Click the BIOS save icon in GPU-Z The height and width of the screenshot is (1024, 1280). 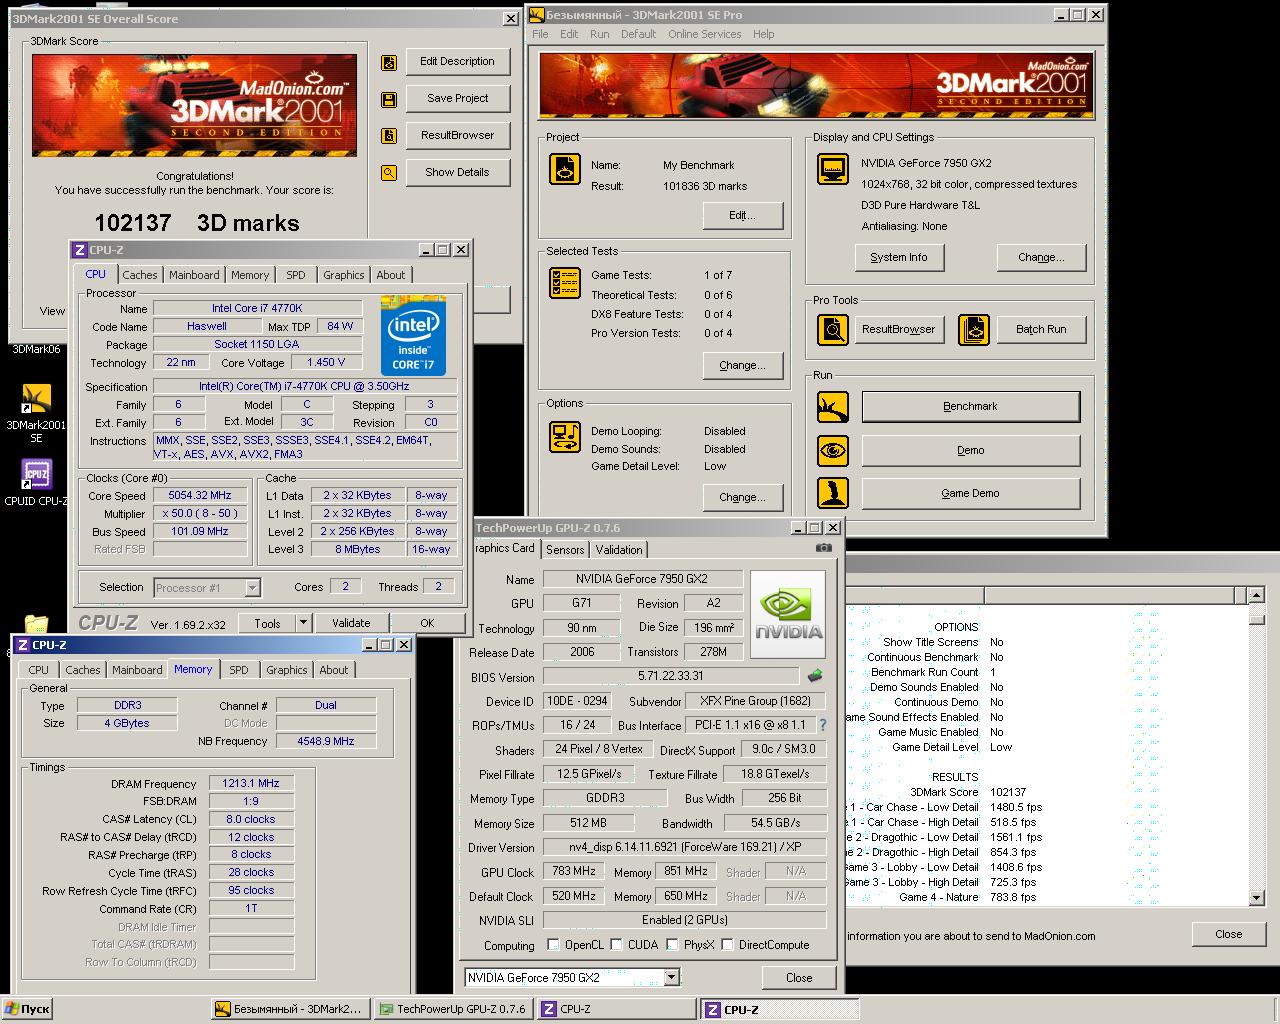[x=815, y=677]
